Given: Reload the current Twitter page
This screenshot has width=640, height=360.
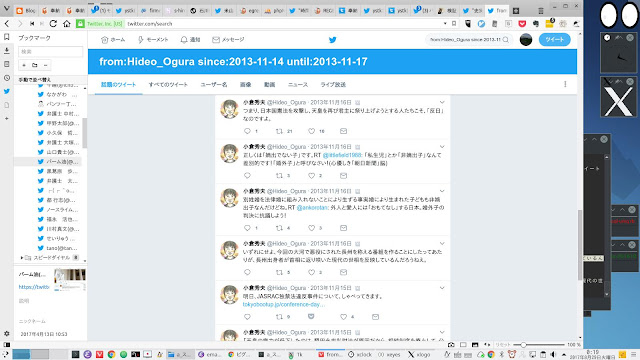Looking at the screenshot, I should [x=53, y=24].
